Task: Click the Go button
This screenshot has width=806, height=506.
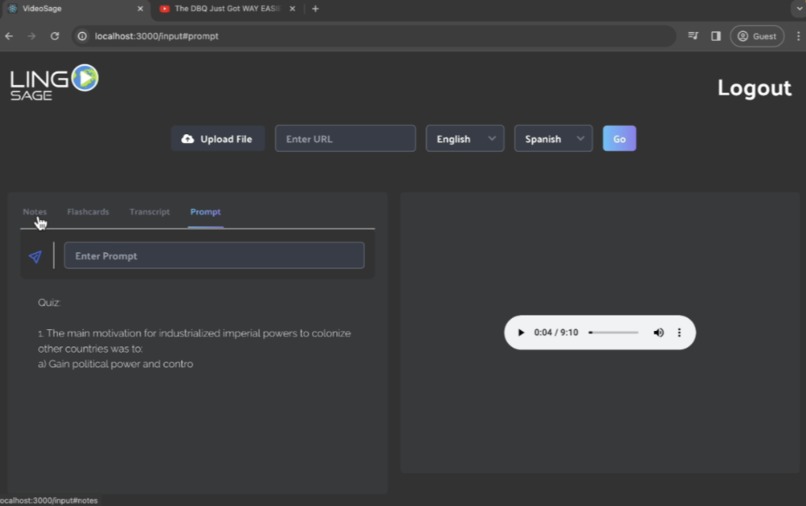Action: 619,139
